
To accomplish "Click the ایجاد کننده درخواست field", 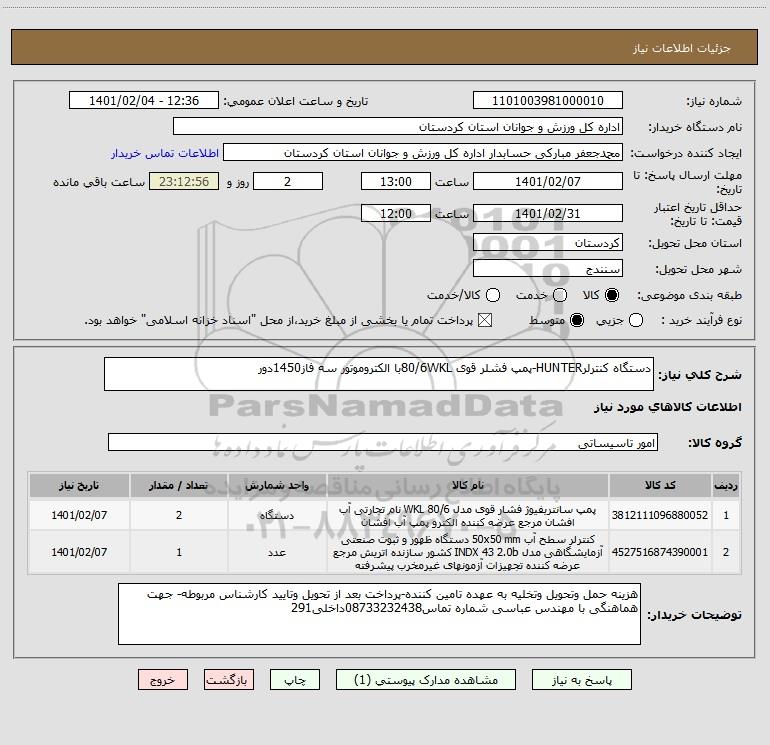I will click(x=423, y=152).
